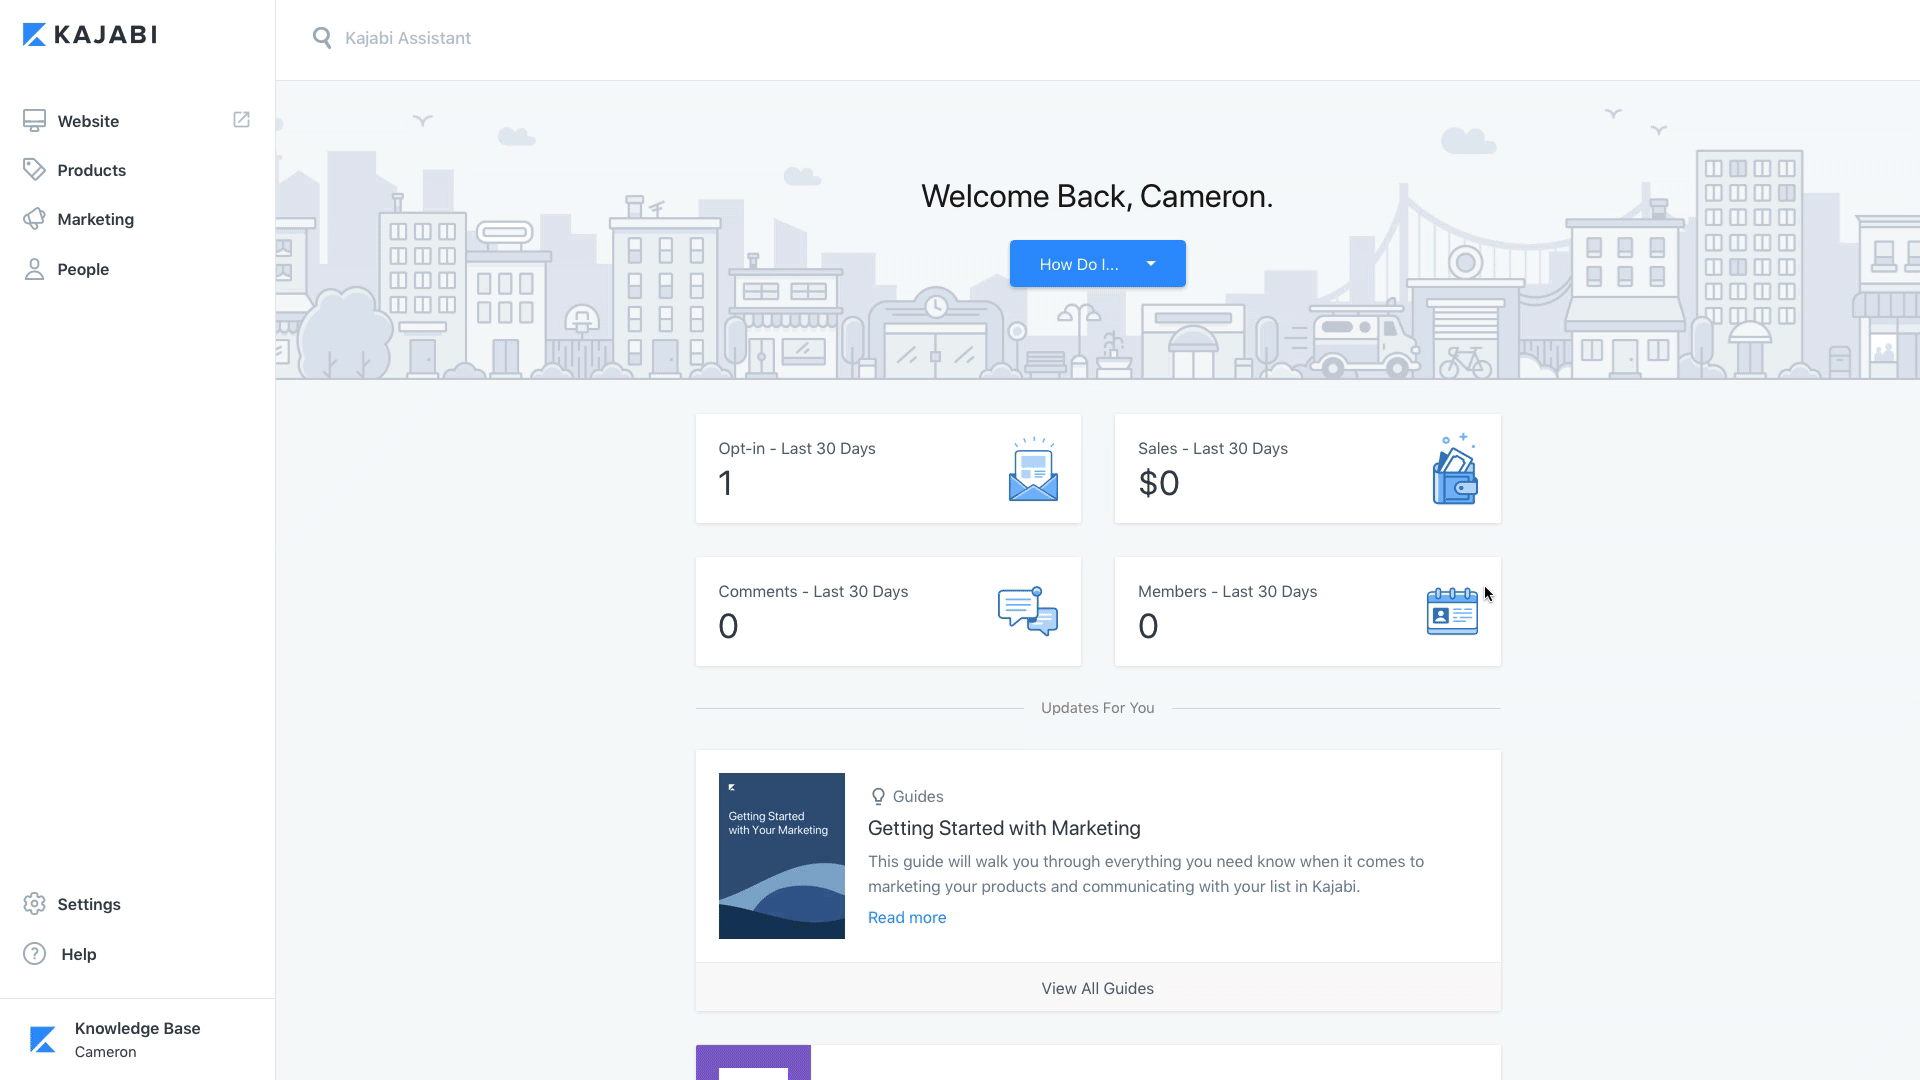The height and width of the screenshot is (1080, 1920).
Task: Click View All Guides button
Action: click(x=1097, y=988)
